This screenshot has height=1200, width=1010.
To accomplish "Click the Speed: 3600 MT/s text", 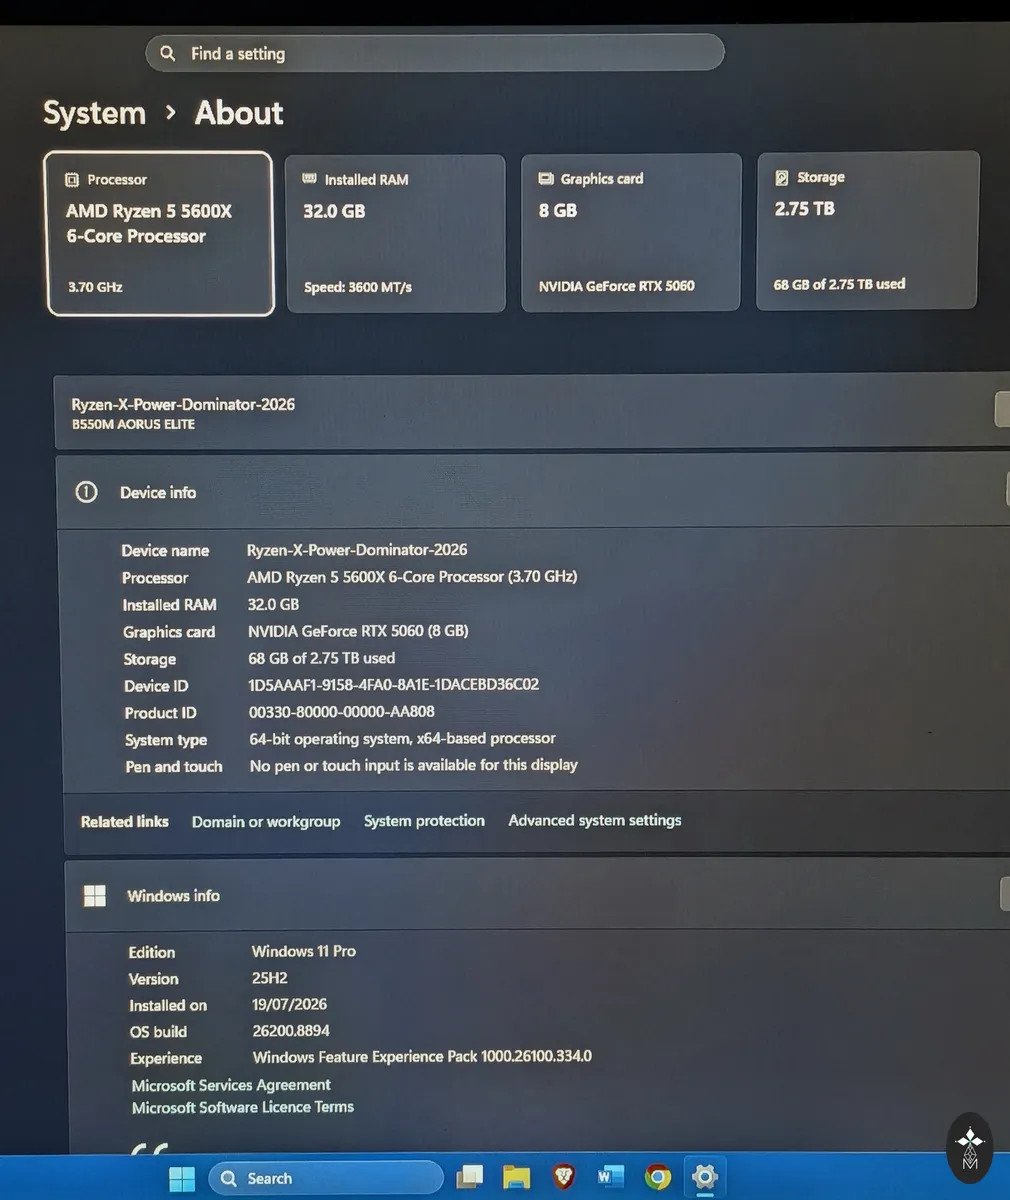I will [x=358, y=287].
